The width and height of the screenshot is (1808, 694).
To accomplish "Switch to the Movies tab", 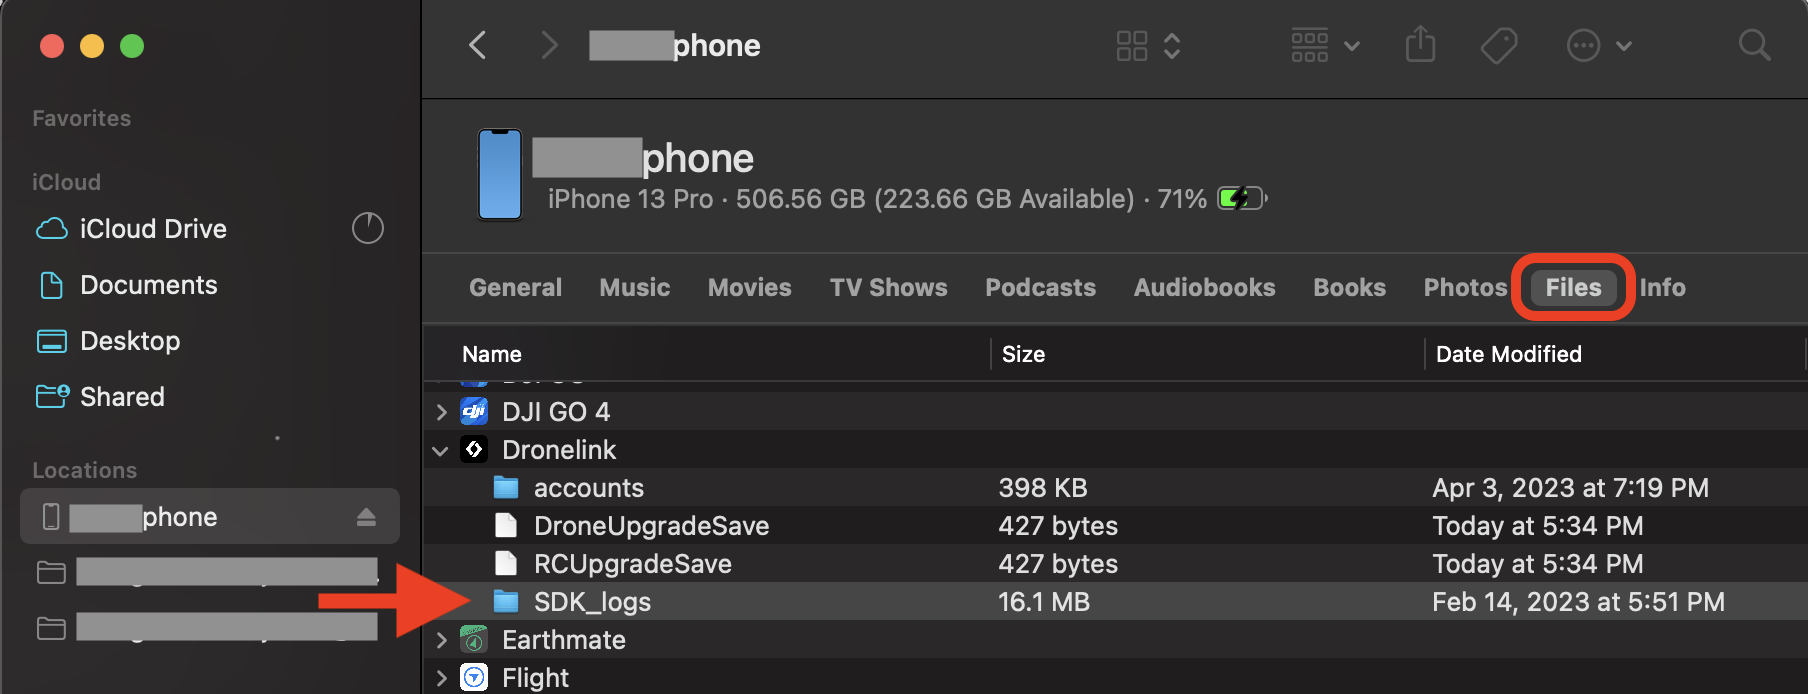I will tap(750, 288).
